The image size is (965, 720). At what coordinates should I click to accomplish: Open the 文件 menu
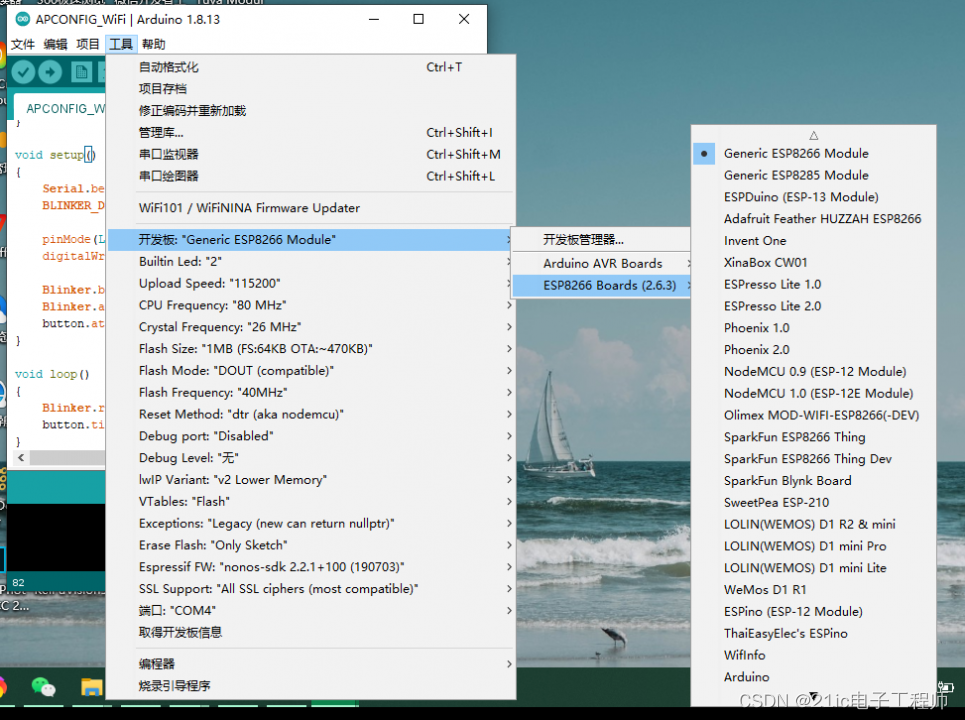coord(23,44)
